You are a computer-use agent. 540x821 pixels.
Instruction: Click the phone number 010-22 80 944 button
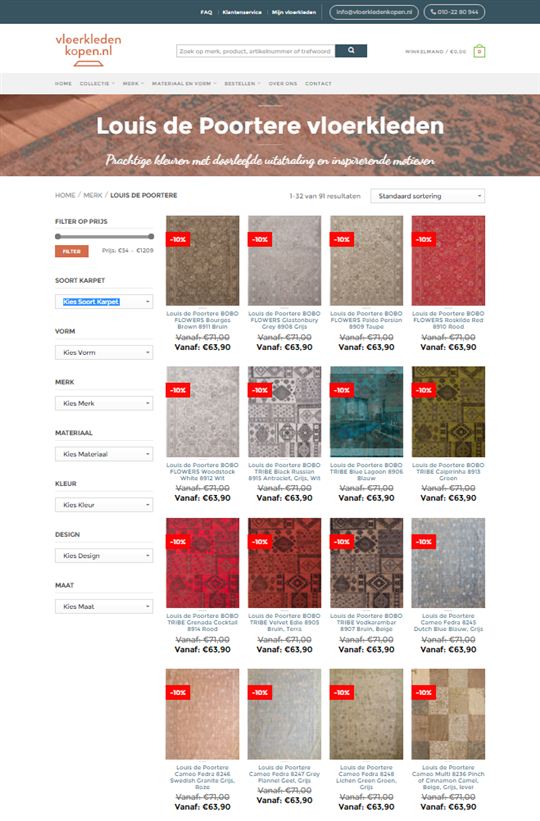click(454, 12)
